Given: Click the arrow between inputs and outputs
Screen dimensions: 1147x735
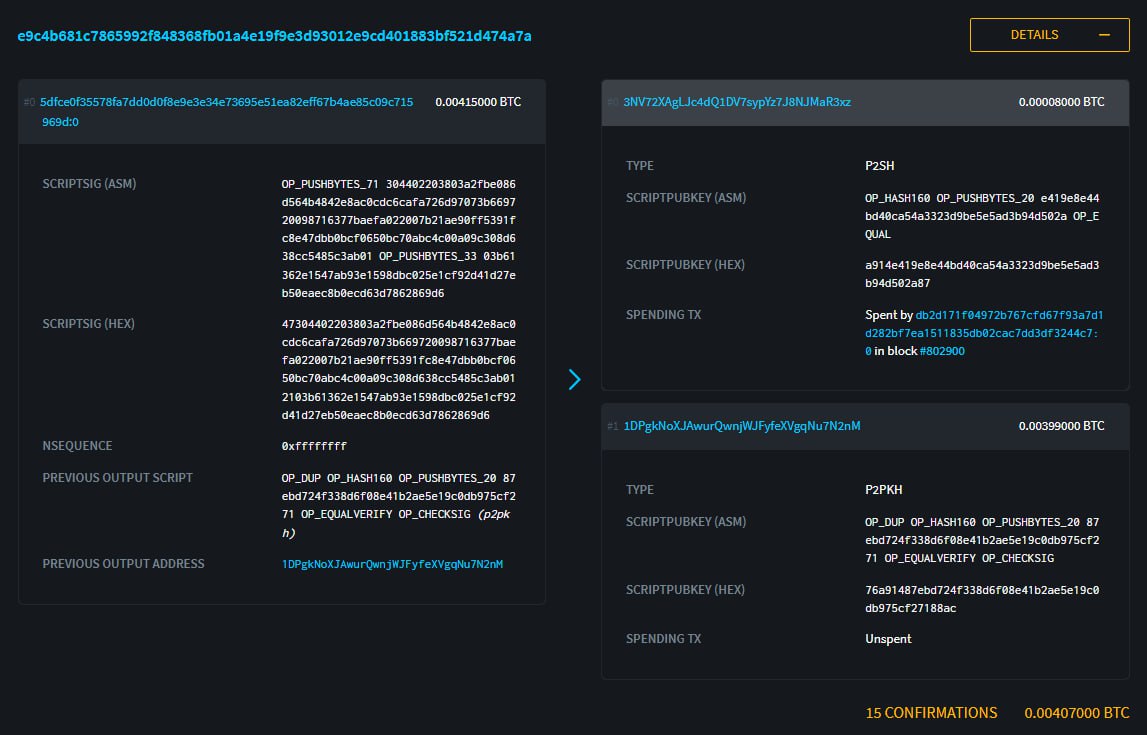Looking at the screenshot, I should coord(574,379).
